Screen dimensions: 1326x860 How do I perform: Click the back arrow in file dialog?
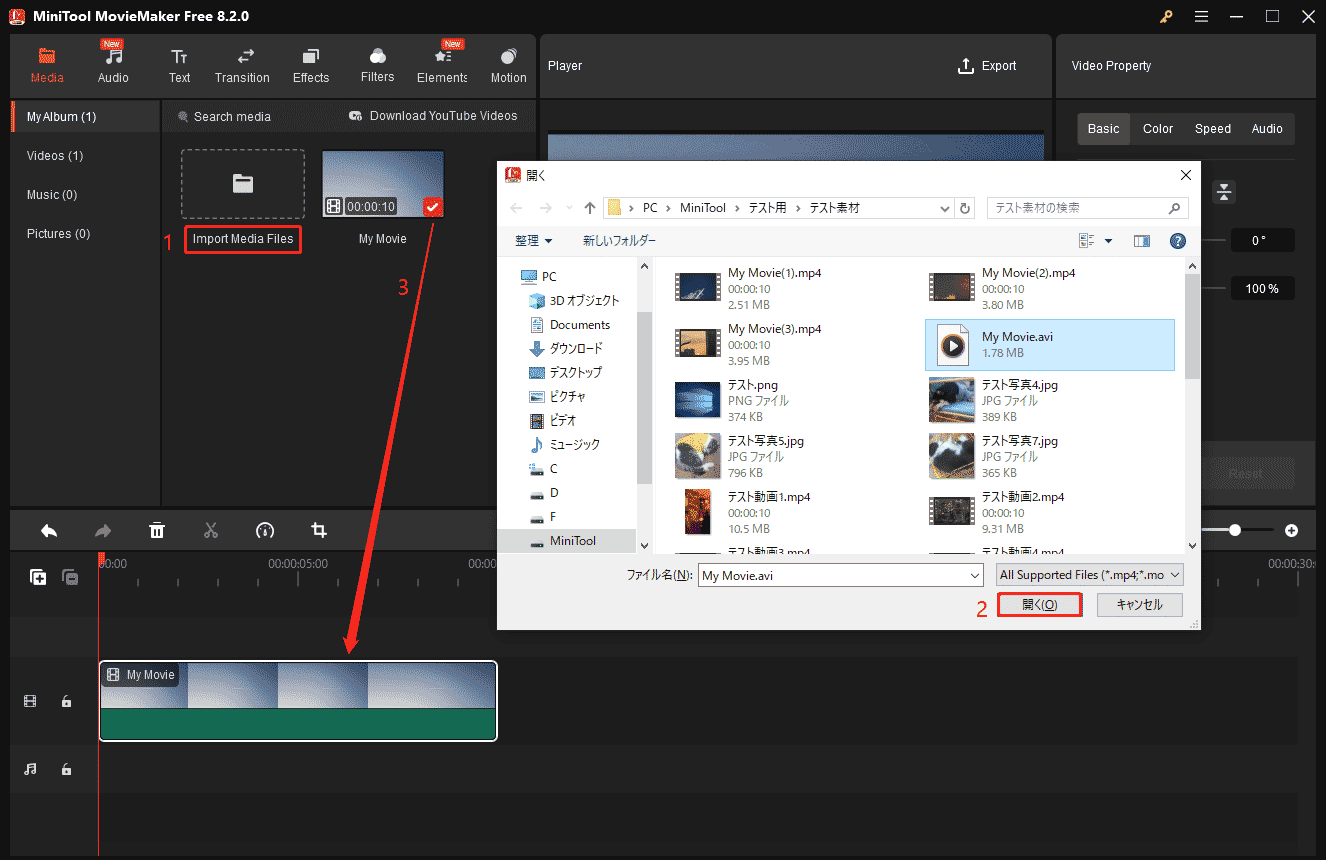(x=516, y=208)
